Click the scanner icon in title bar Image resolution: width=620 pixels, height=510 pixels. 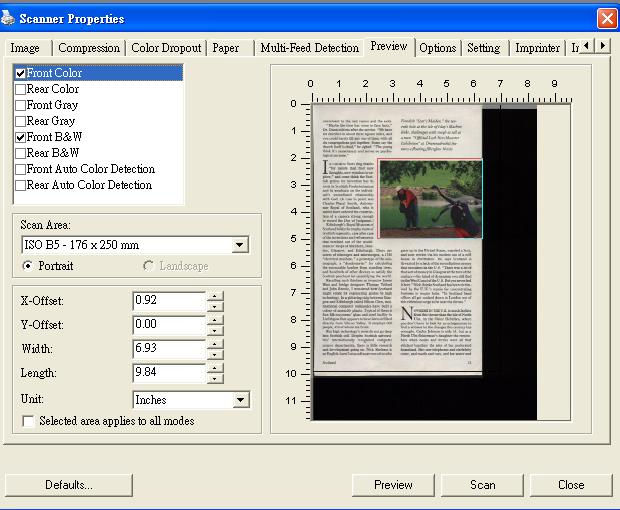(x=8, y=19)
